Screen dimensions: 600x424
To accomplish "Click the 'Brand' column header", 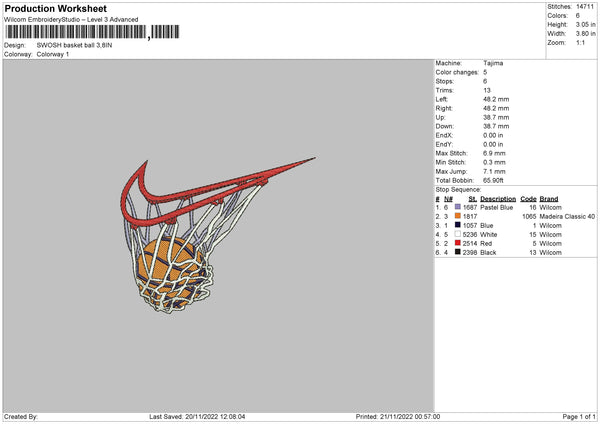I will coord(549,199).
